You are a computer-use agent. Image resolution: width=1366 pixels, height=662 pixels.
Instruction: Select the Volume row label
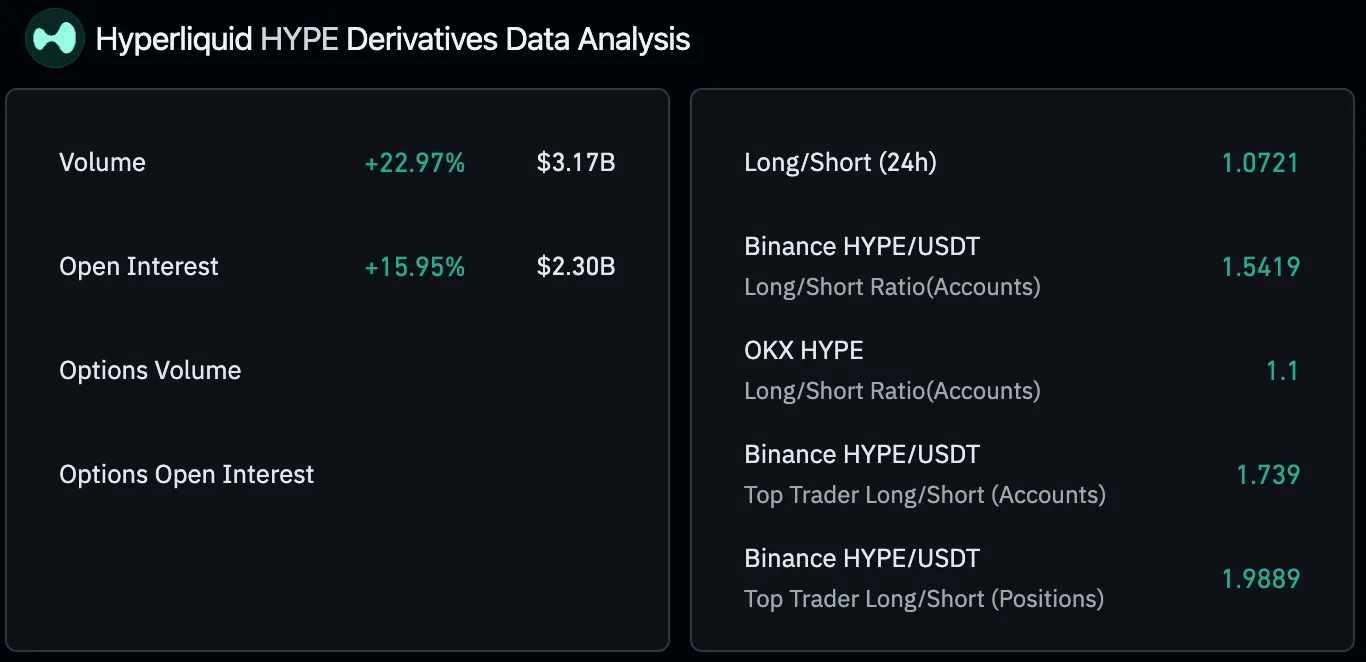[x=102, y=163]
